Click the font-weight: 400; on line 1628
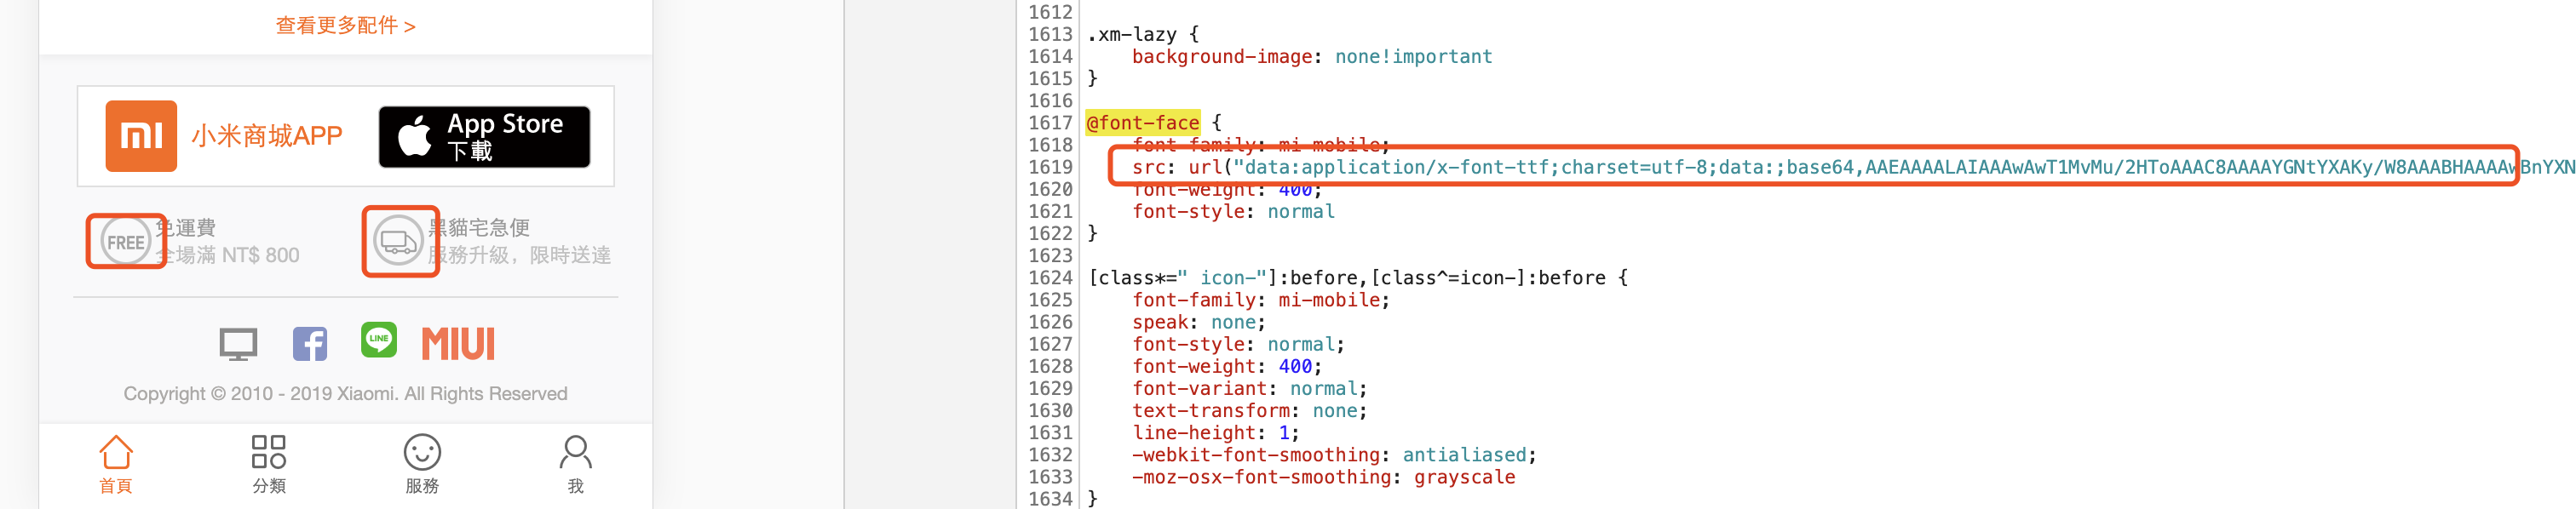 1227,366
